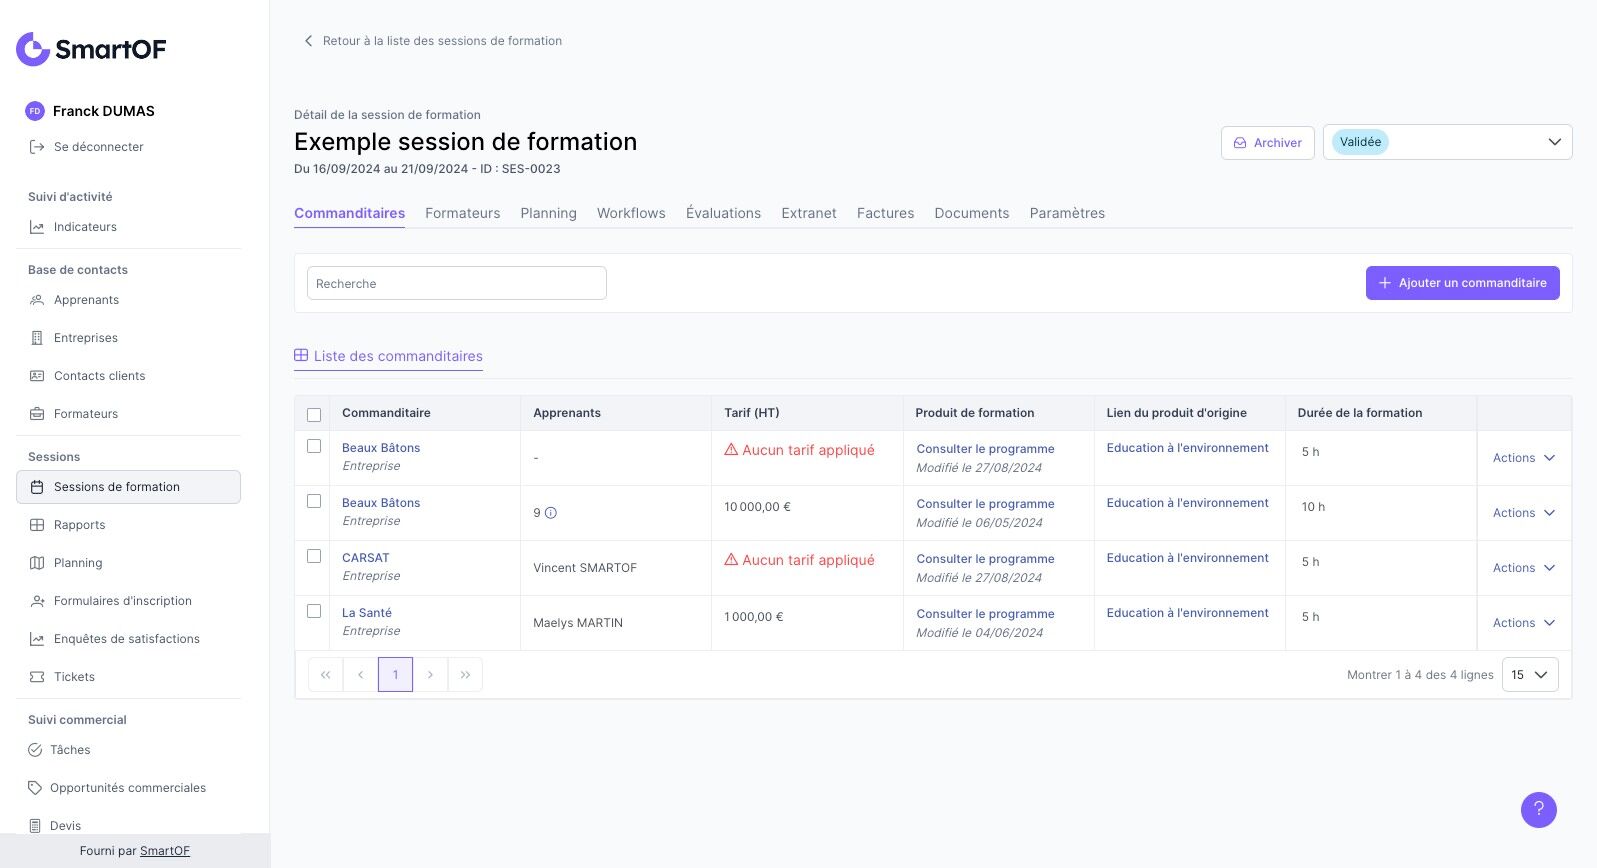Open the Validée status dropdown

tap(1447, 142)
